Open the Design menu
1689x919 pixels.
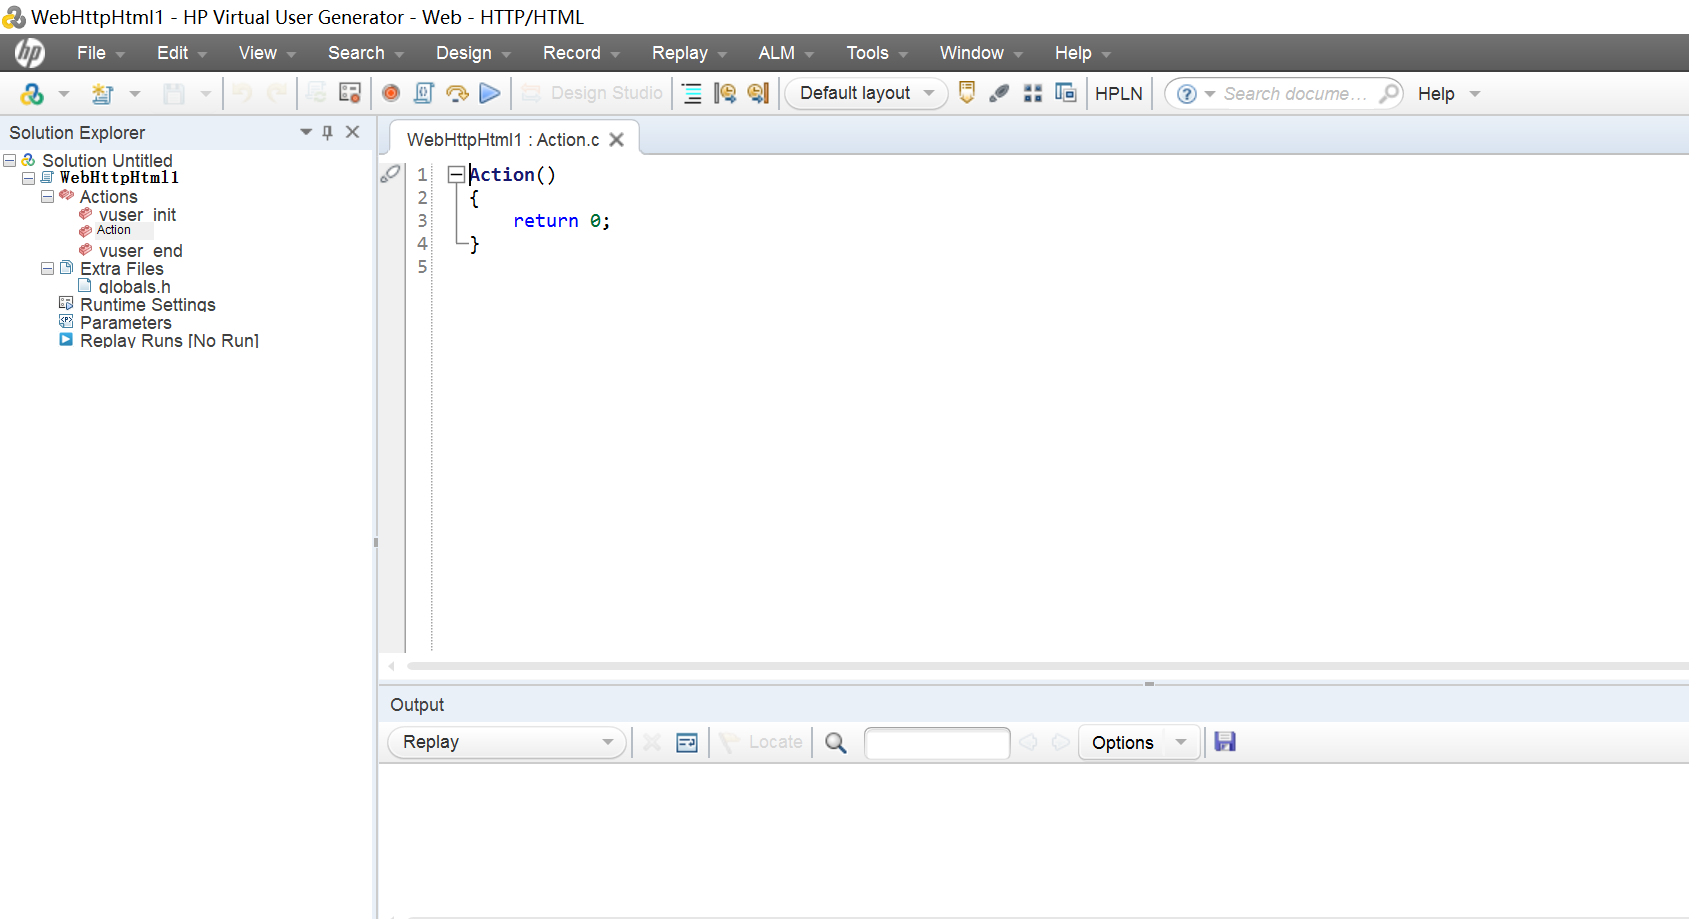(472, 53)
